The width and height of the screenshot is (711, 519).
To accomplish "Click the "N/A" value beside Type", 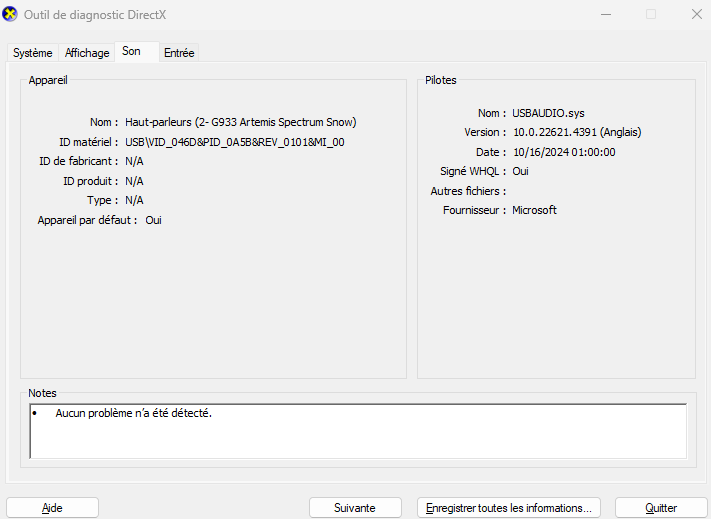I will [x=134, y=200].
